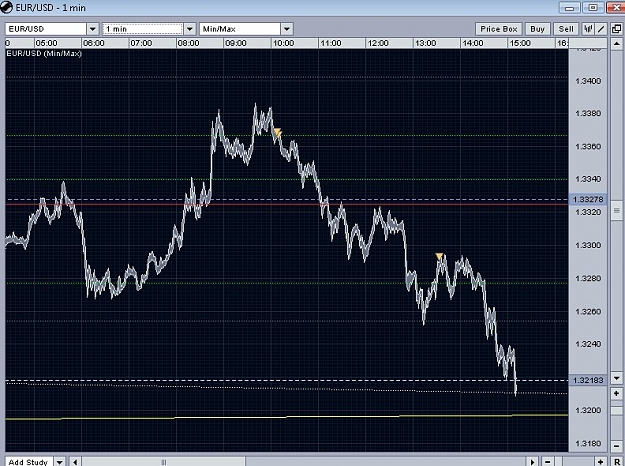Click the window app icon in the title bar
The image size is (625, 466).
(x=6, y=7)
